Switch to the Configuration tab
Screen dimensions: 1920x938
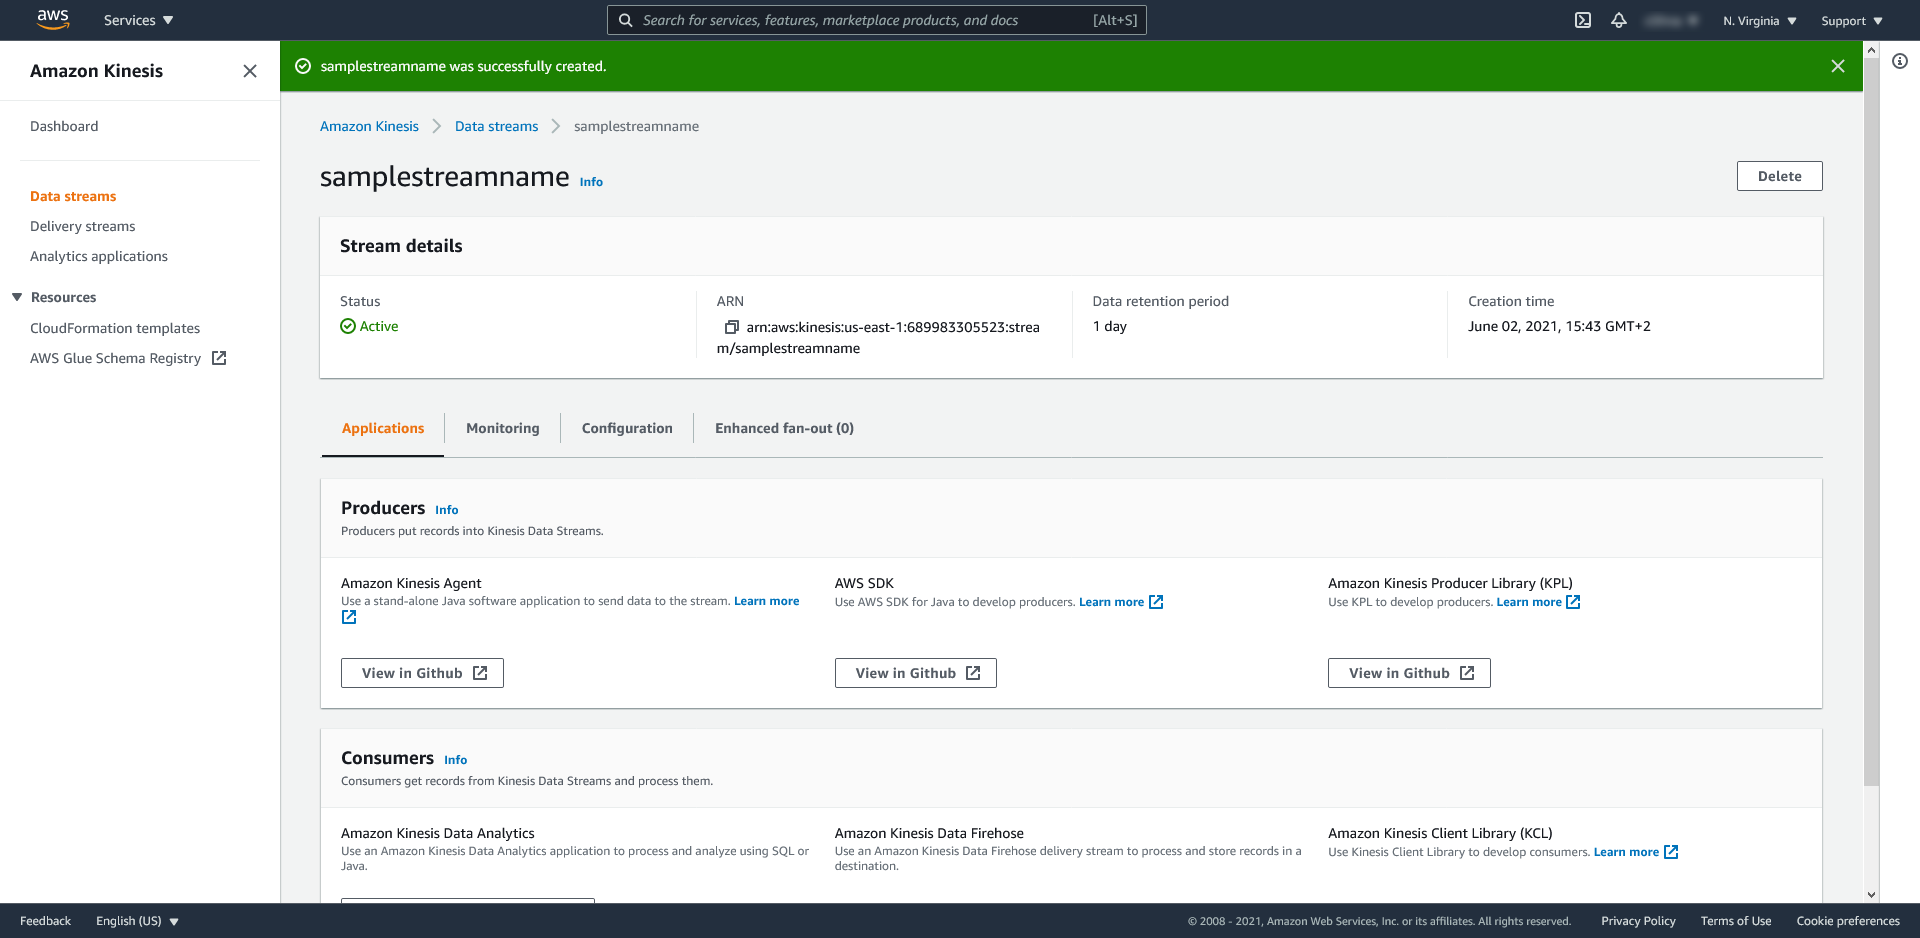click(627, 428)
